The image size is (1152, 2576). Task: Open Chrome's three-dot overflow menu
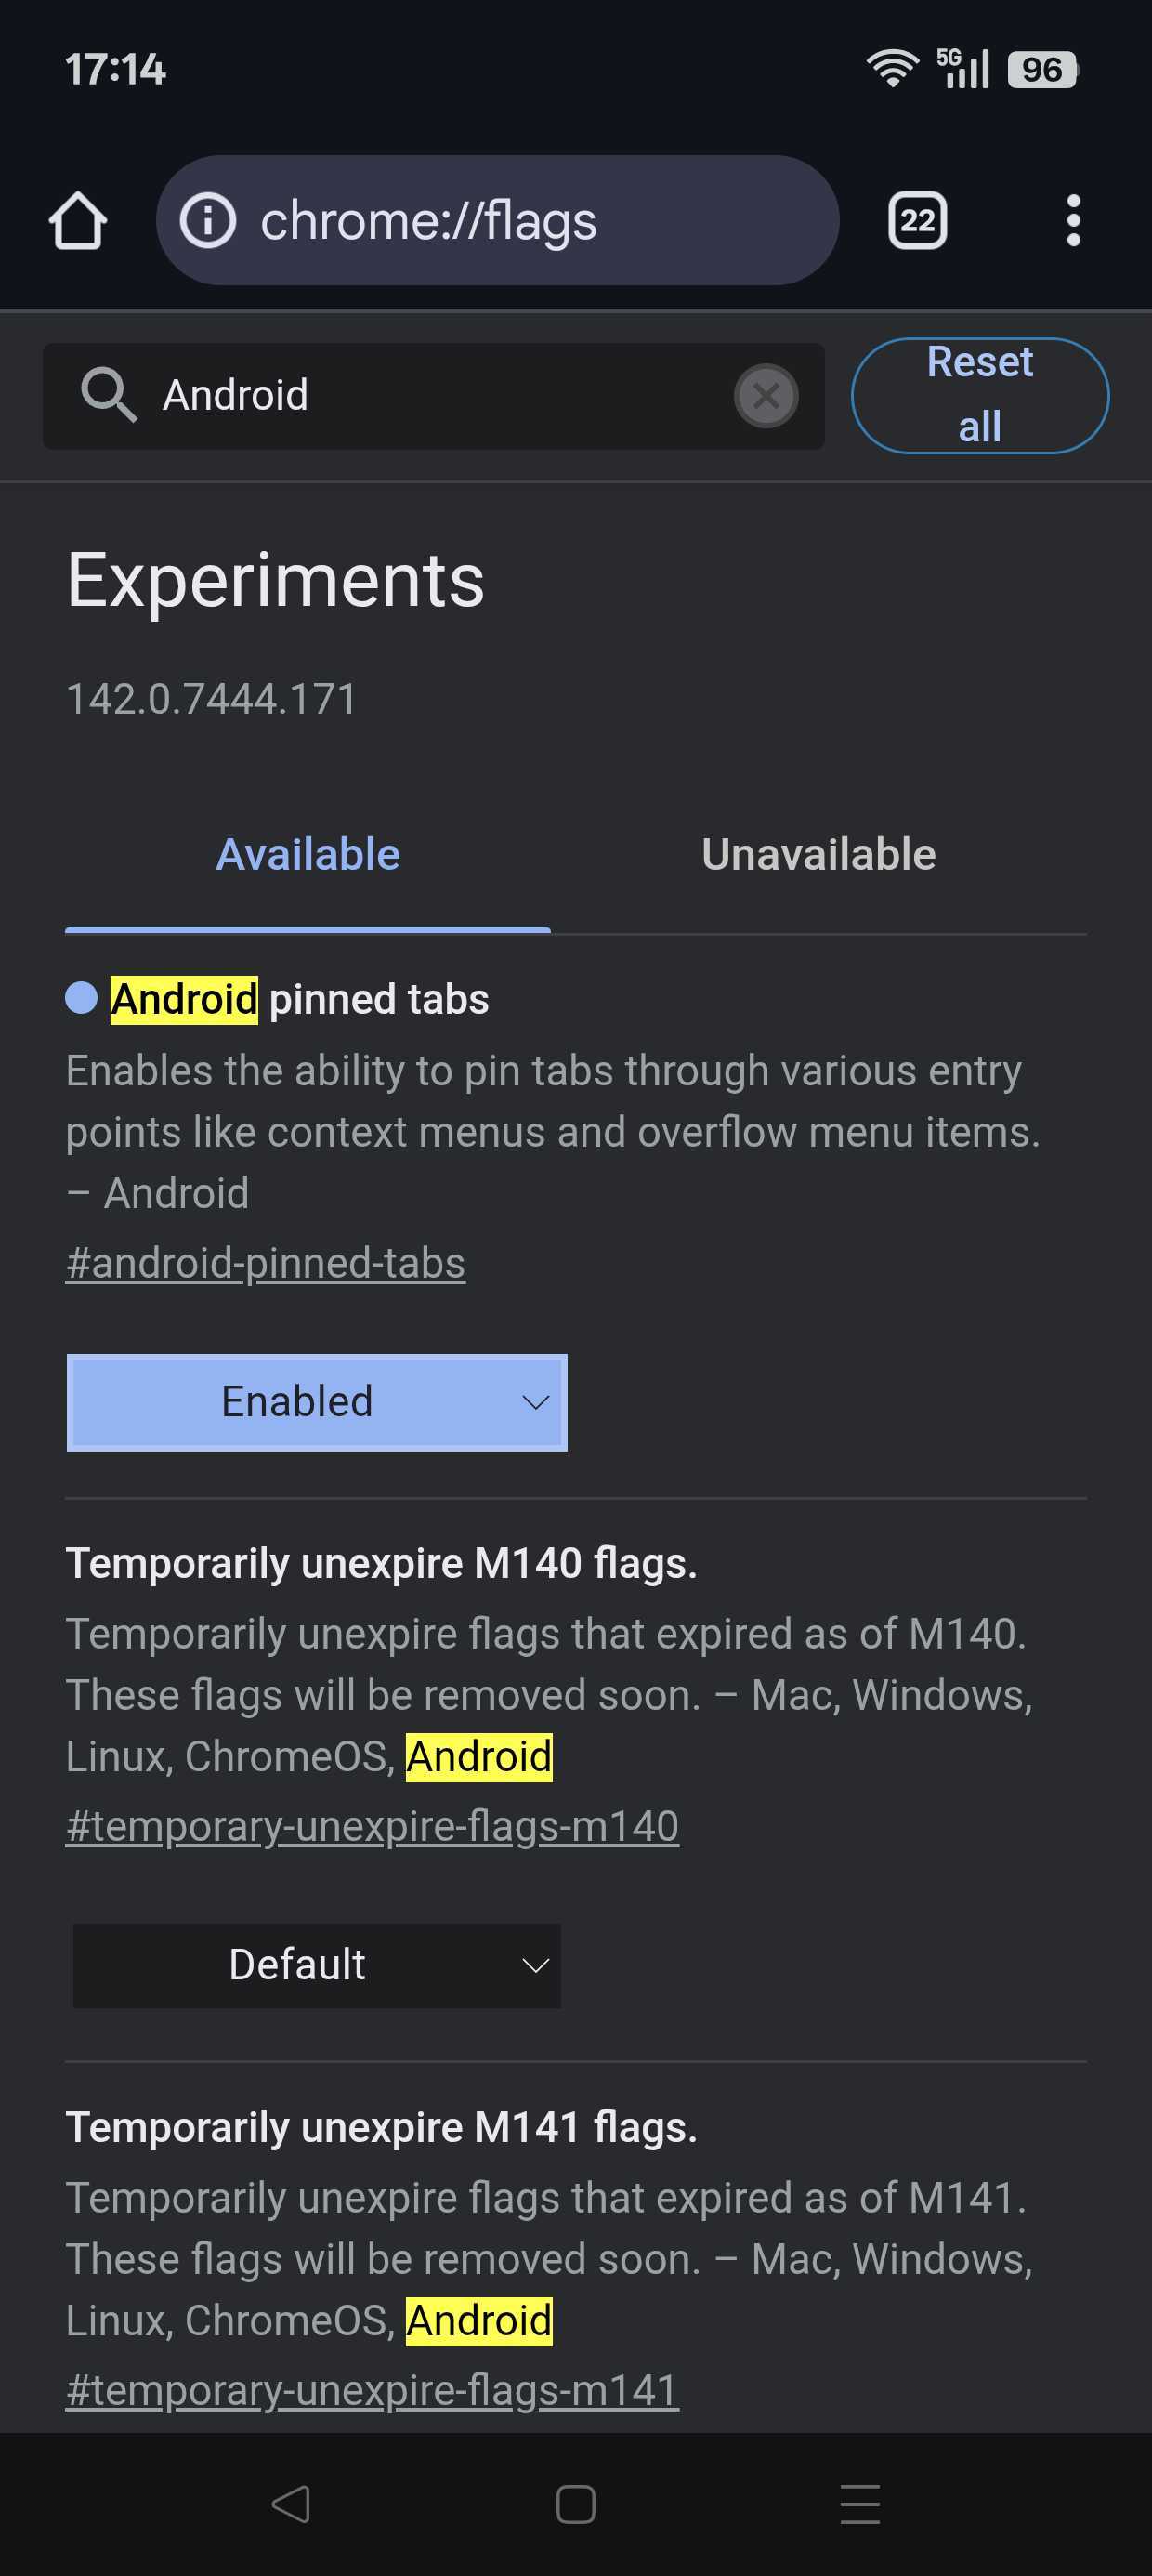tap(1073, 220)
